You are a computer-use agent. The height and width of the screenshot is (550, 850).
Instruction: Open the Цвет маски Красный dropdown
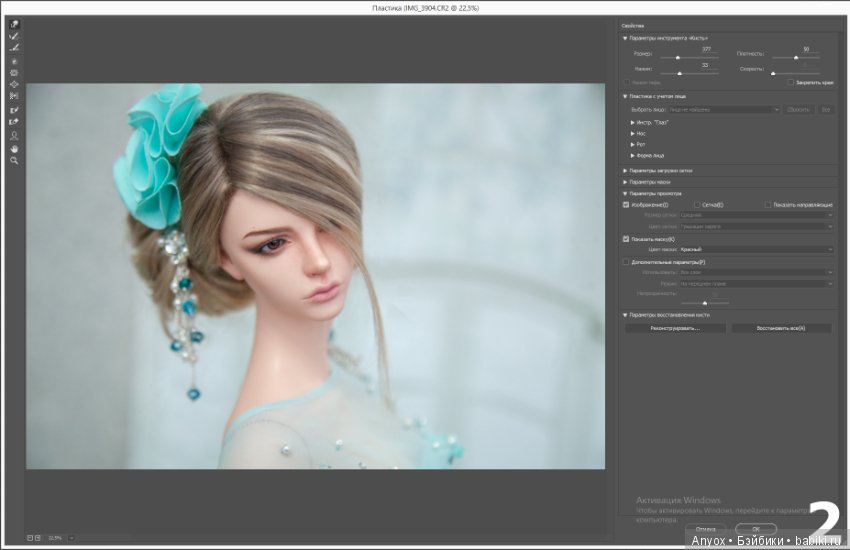[756, 249]
